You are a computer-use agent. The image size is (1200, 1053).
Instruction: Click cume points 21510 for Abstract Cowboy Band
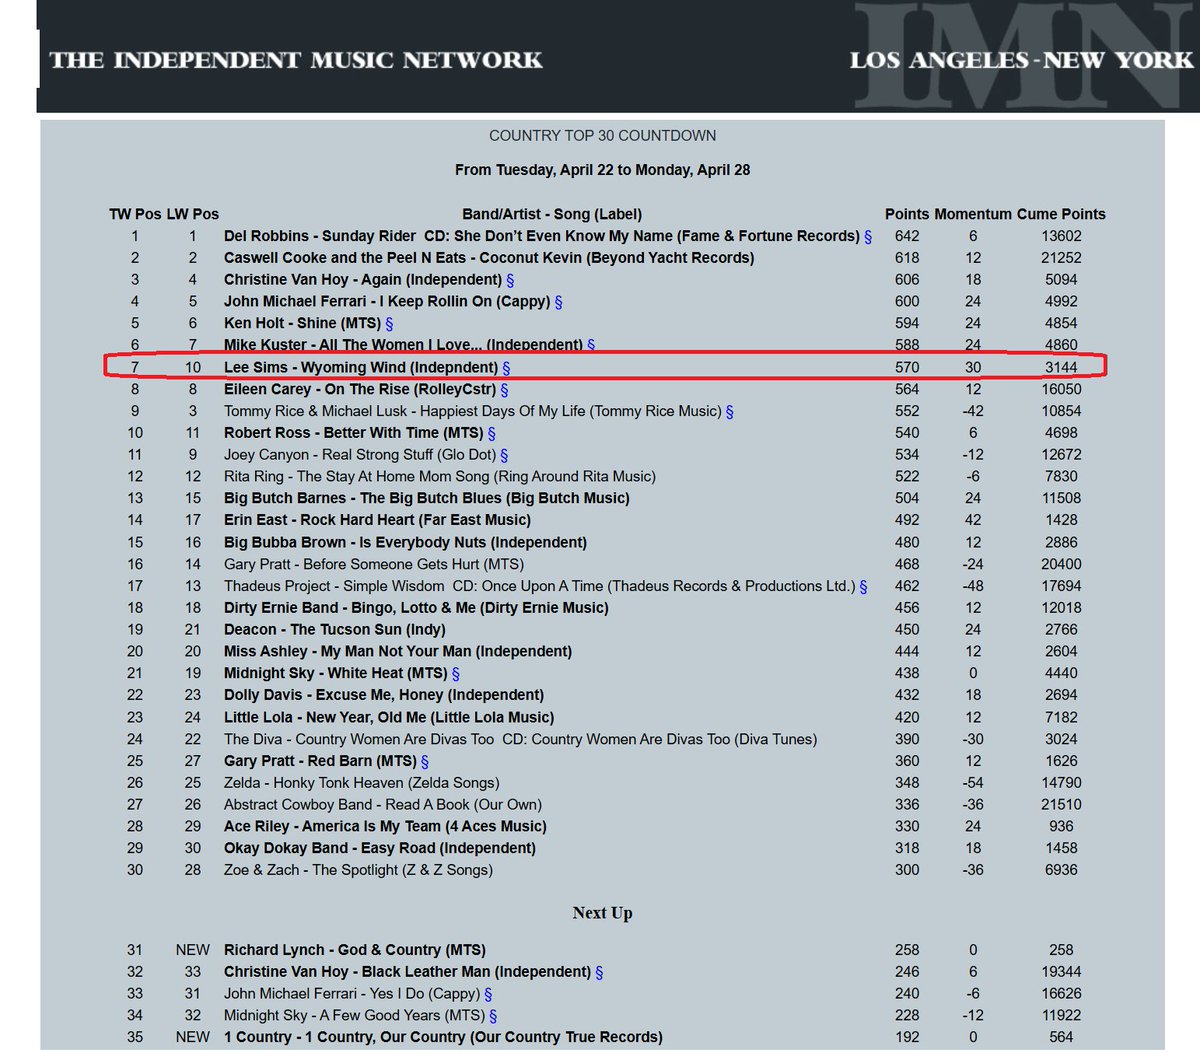1061,805
